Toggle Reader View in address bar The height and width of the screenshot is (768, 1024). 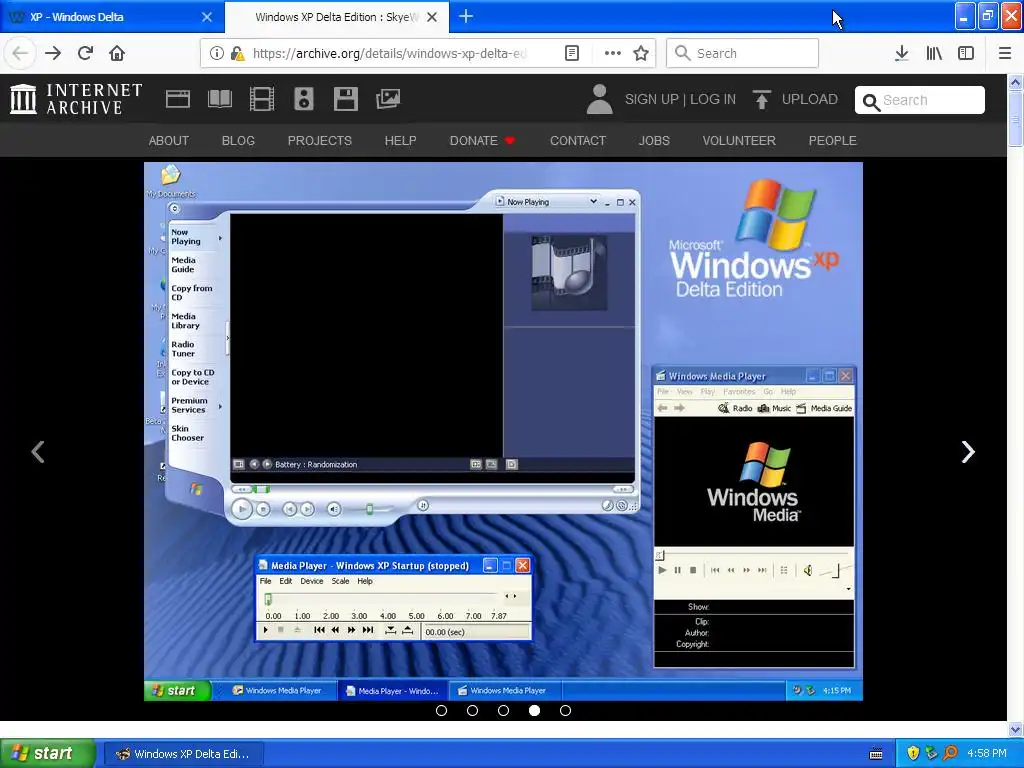[x=571, y=54]
